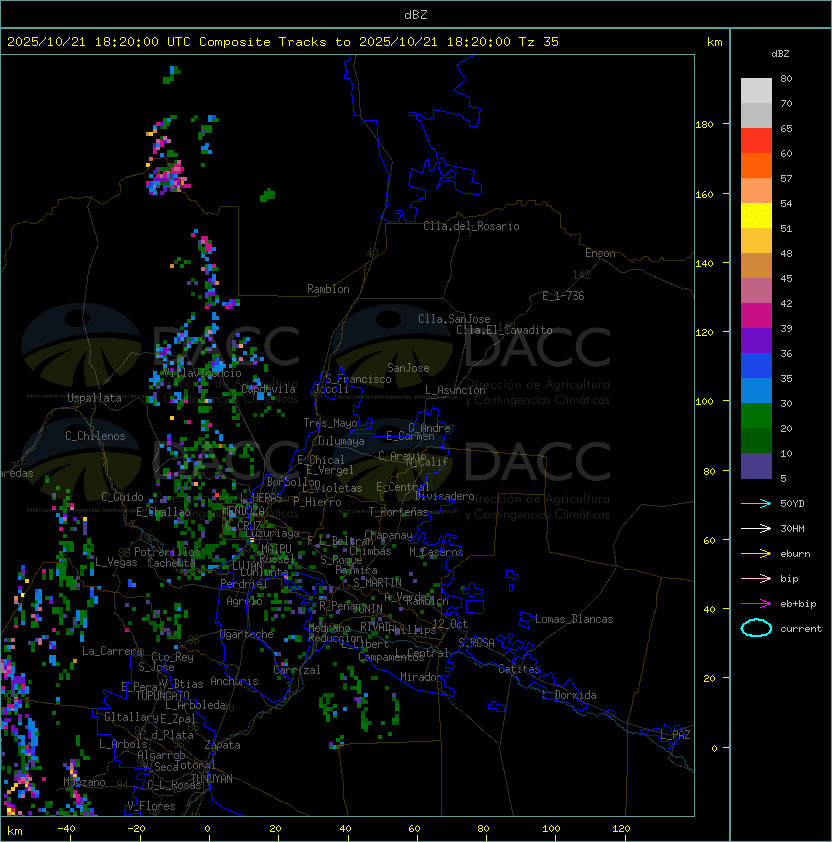Pick the tan 48 dBZ color swatch
Image resolution: width=832 pixels, height=842 pixels.
(756, 265)
